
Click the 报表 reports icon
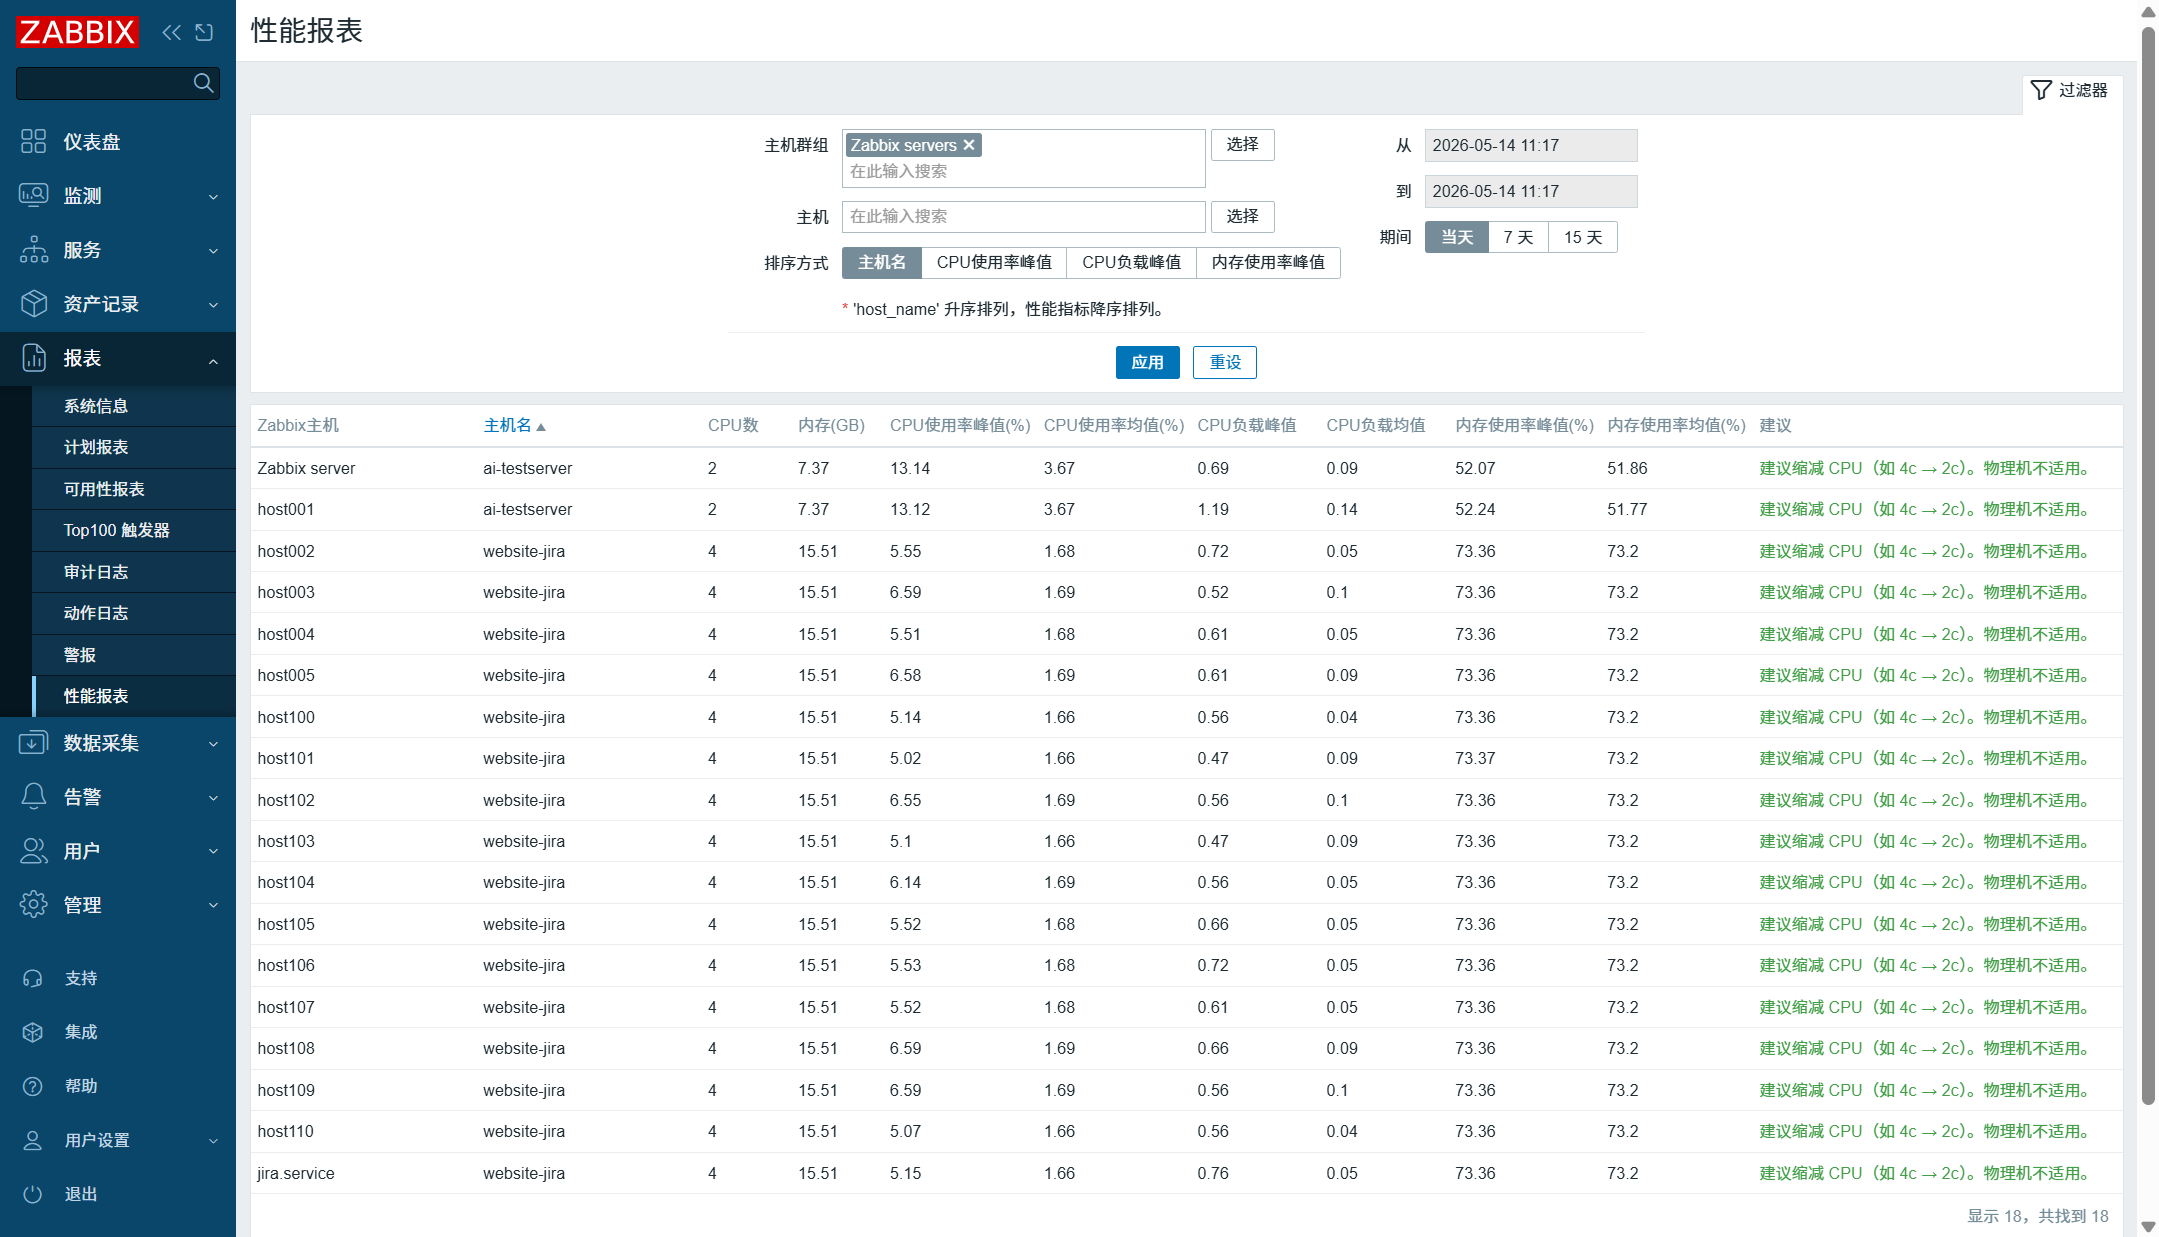point(33,357)
